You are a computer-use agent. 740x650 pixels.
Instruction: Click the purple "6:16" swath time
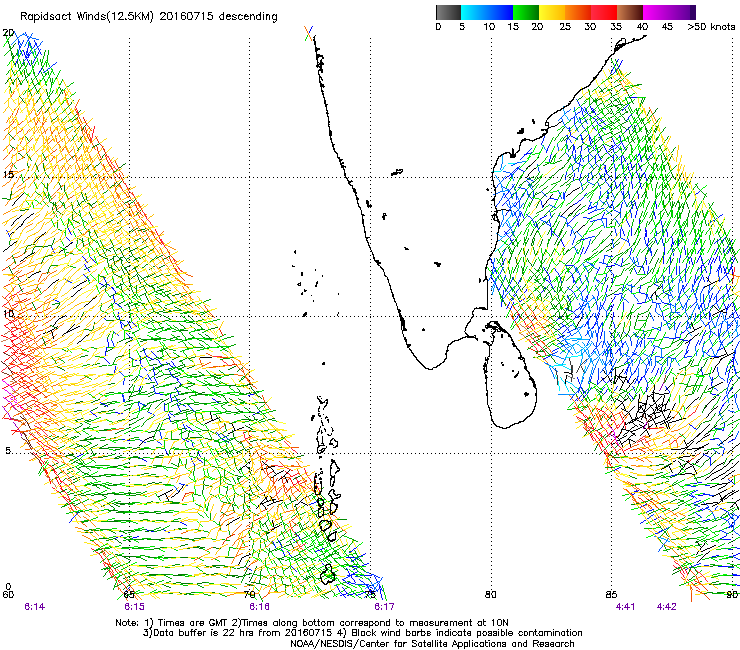coord(260,607)
